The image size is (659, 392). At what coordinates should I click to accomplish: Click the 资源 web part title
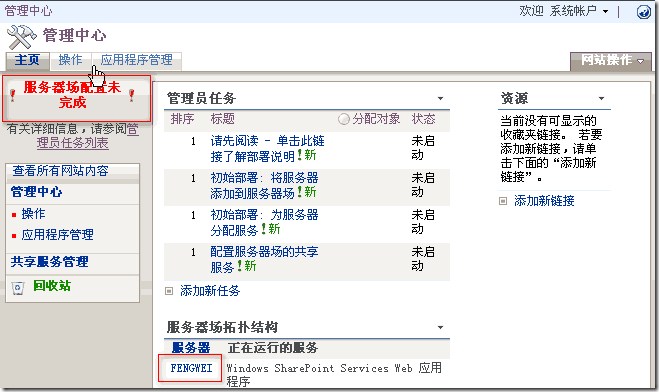(514, 98)
